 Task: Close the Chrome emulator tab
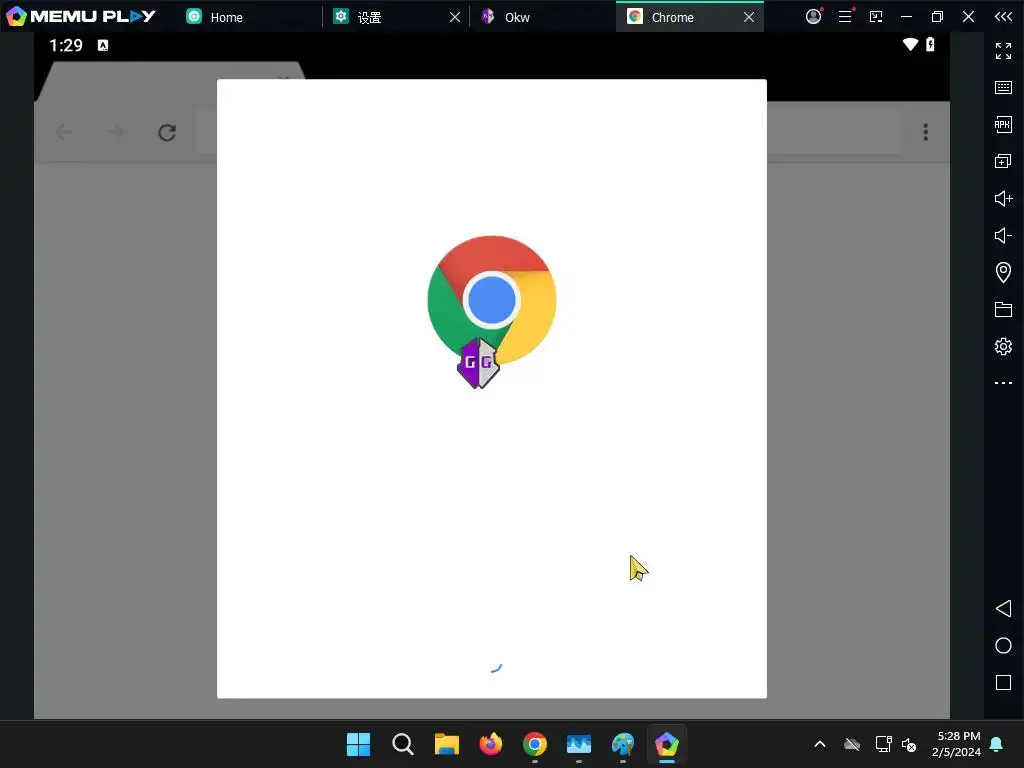749,18
